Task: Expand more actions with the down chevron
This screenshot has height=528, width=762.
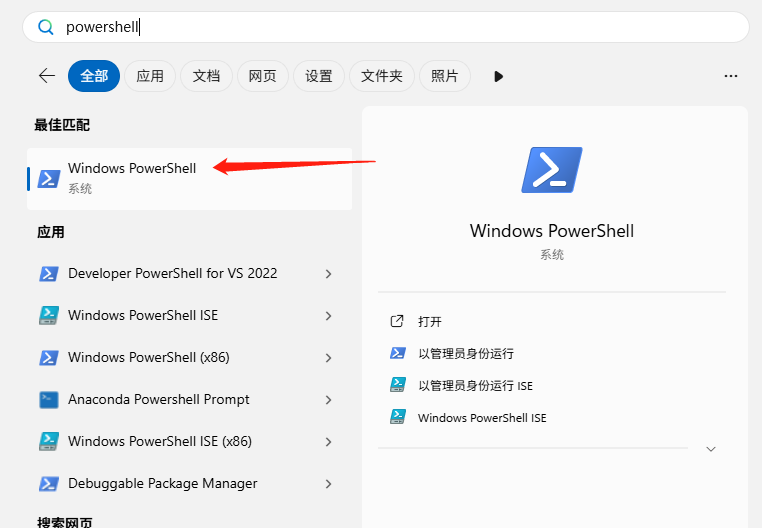Action: [710, 449]
